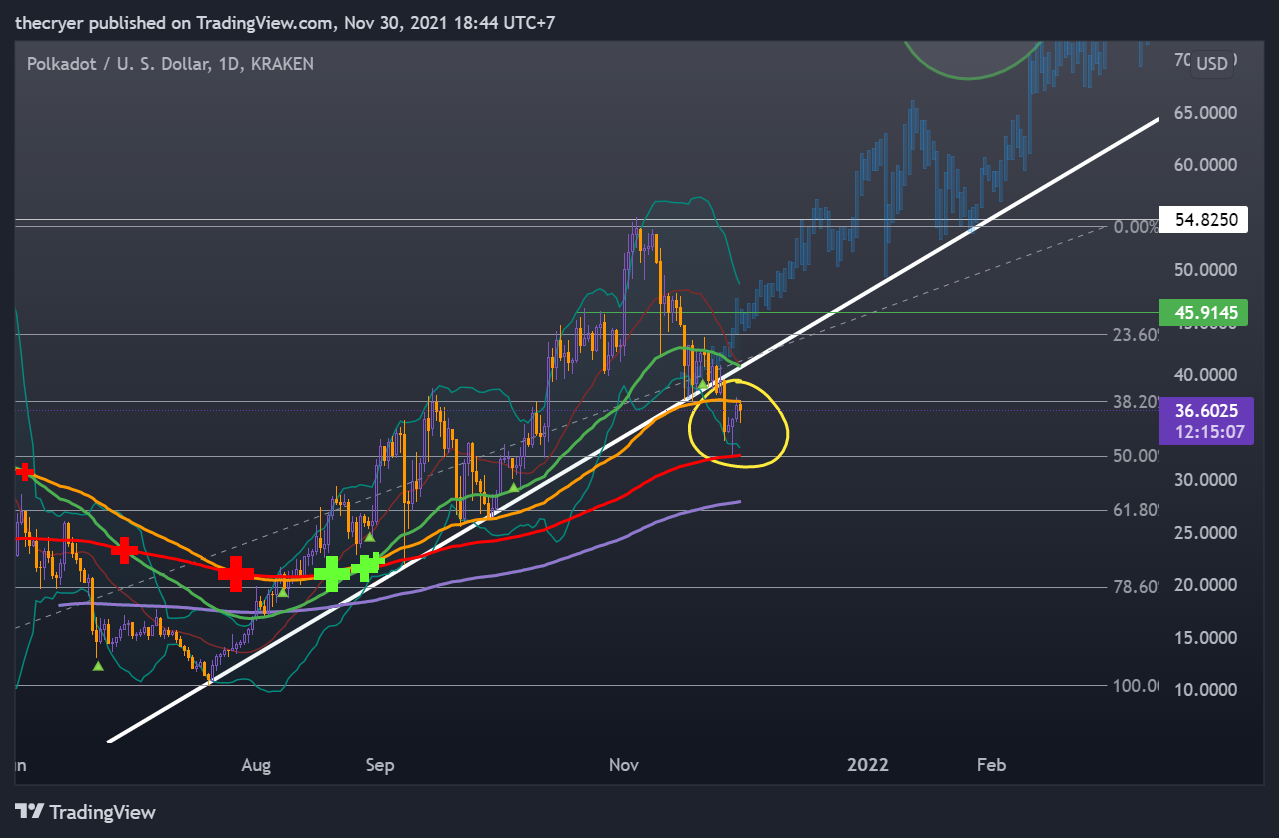Click the largest red cross marker before Aug
This screenshot has height=838, width=1279.
[236, 573]
